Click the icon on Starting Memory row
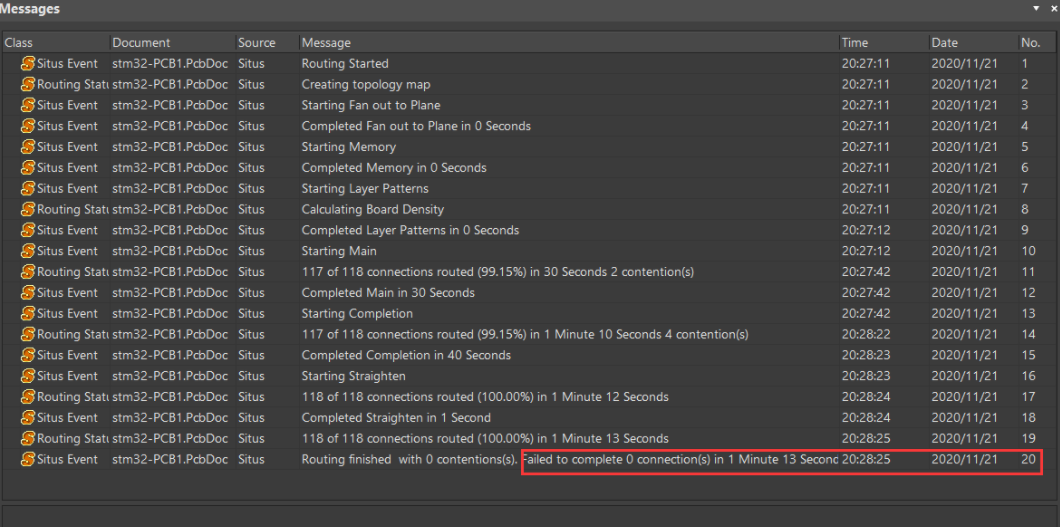 (x=28, y=147)
